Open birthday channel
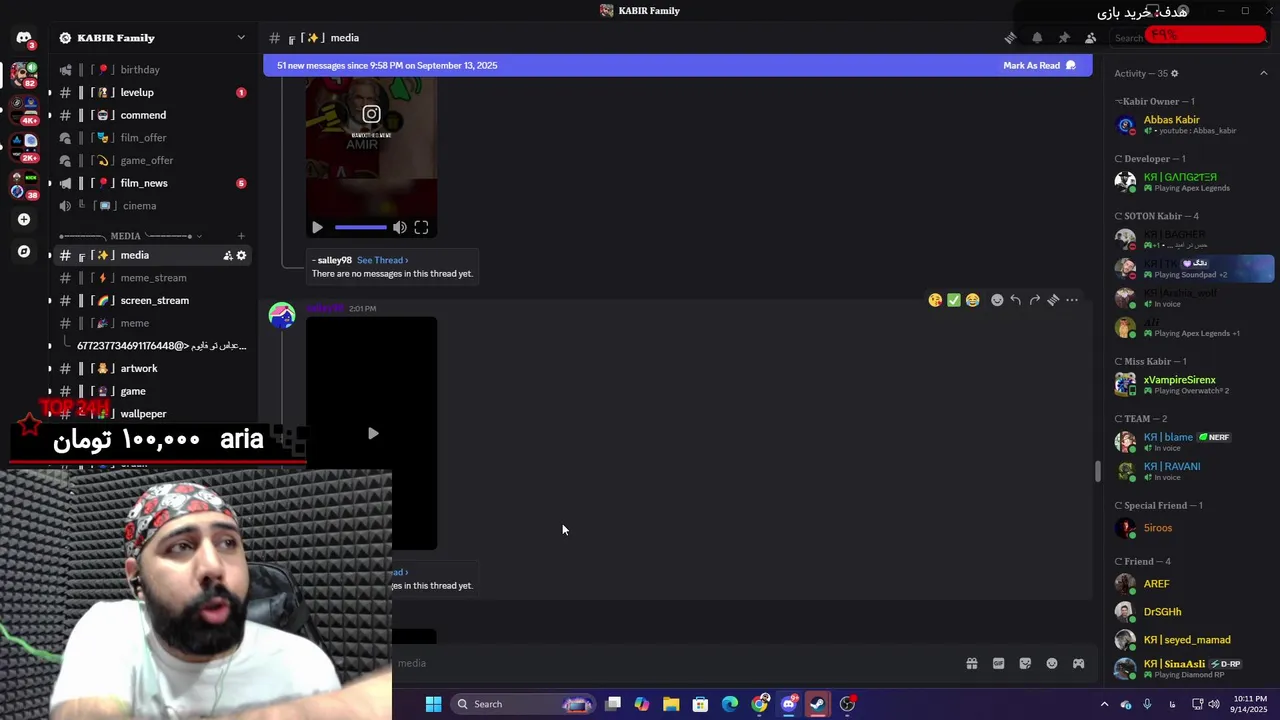This screenshot has width=1280, height=720. point(152,70)
